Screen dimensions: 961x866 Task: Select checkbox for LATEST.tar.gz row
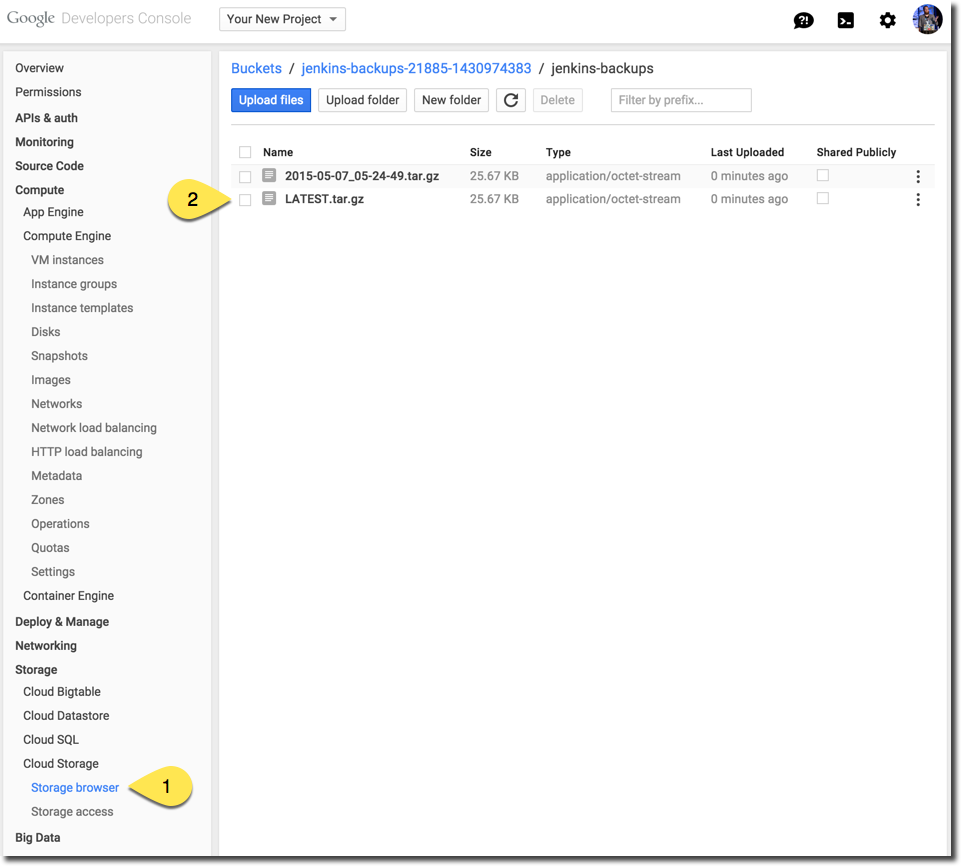click(x=245, y=200)
